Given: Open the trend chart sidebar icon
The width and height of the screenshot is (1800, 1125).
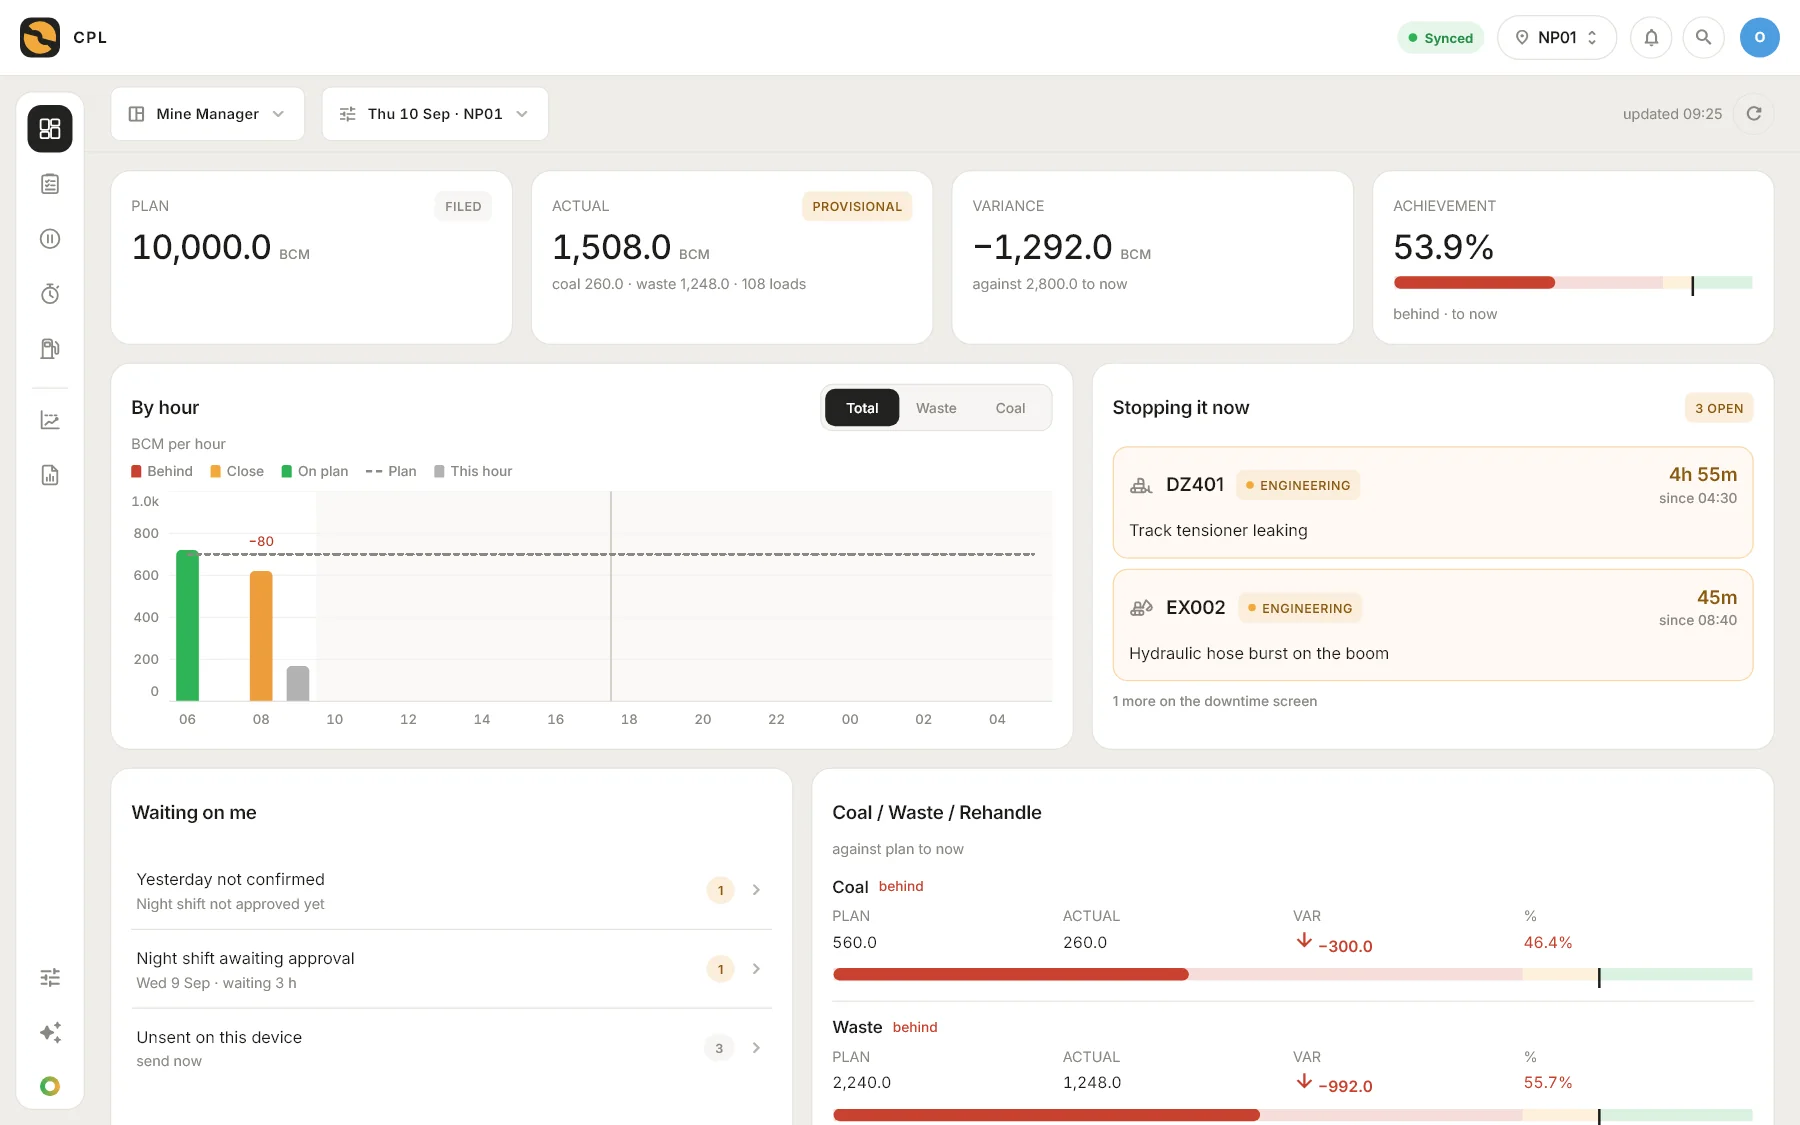Looking at the screenshot, I should tap(50, 420).
